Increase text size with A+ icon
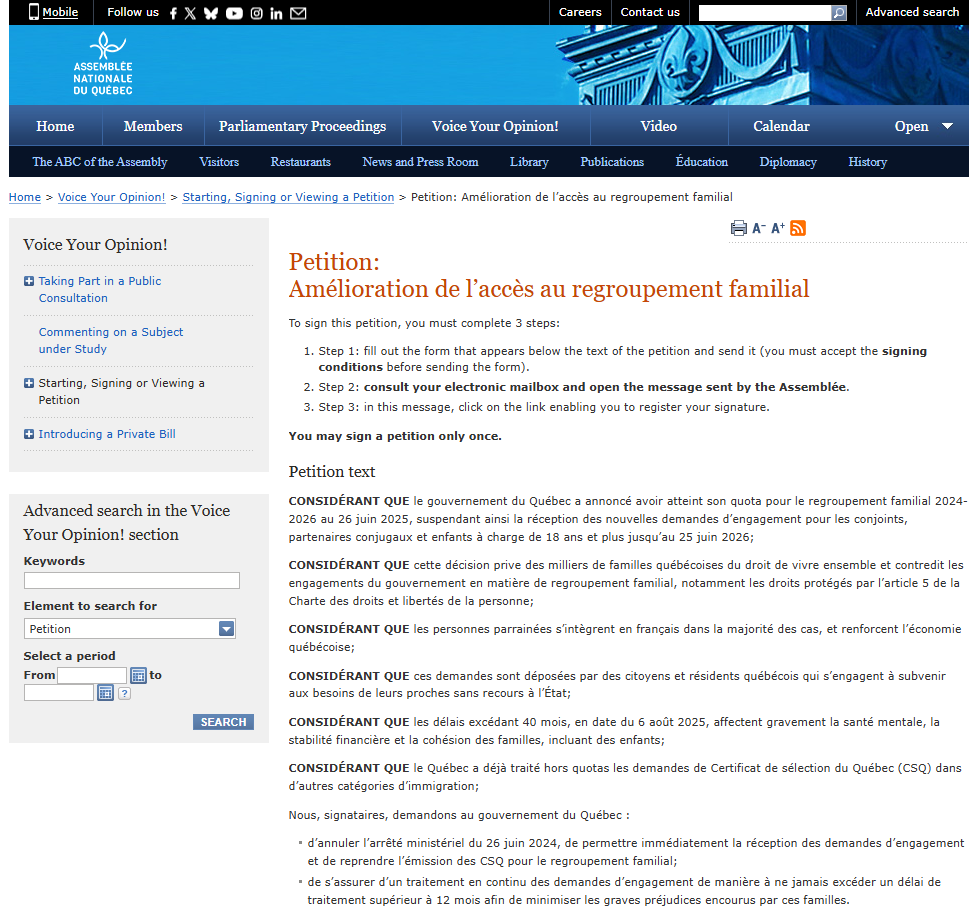 coord(778,228)
